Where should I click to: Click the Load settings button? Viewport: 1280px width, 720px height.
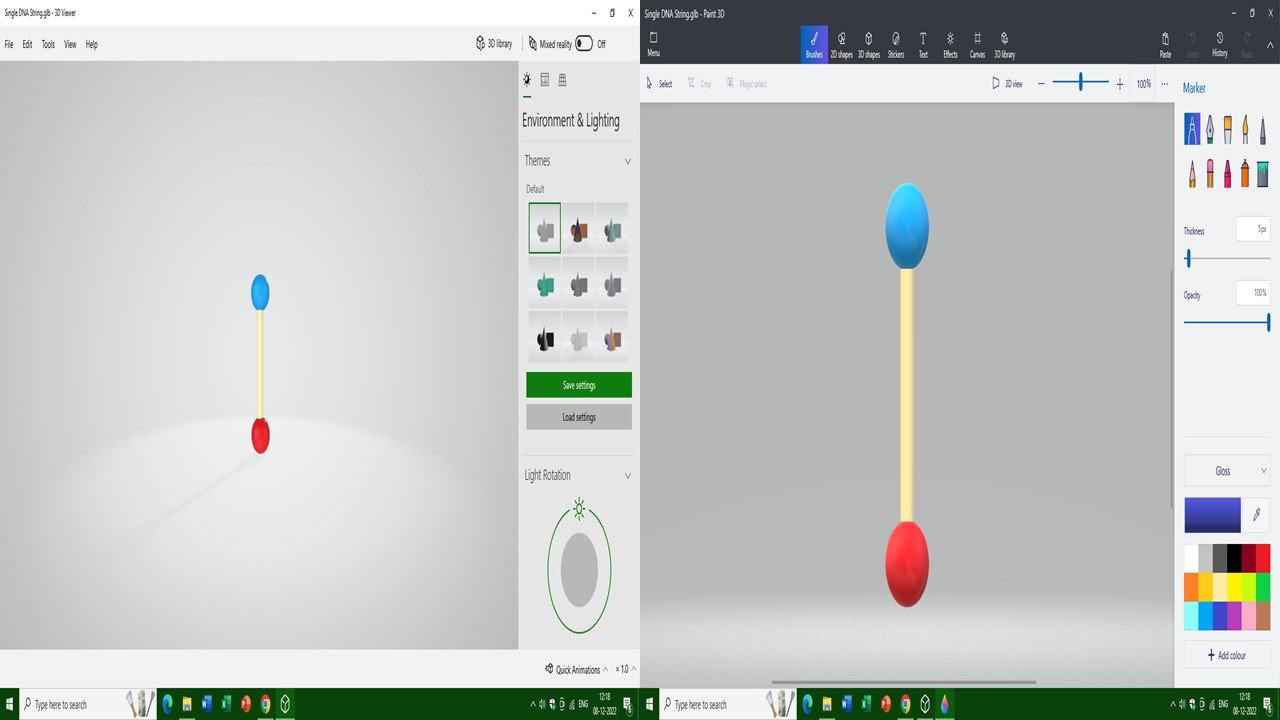tap(579, 417)
